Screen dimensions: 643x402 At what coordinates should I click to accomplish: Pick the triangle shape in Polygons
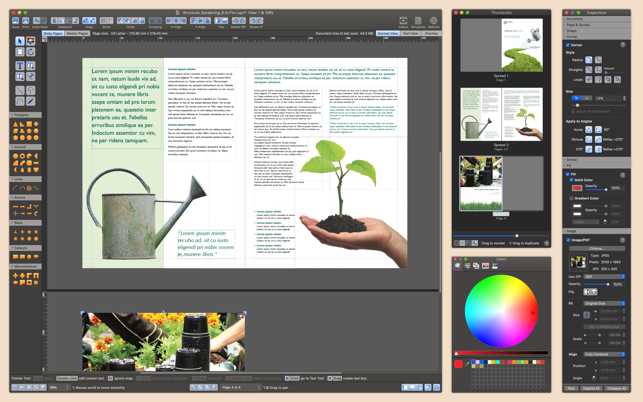point(16,124)
